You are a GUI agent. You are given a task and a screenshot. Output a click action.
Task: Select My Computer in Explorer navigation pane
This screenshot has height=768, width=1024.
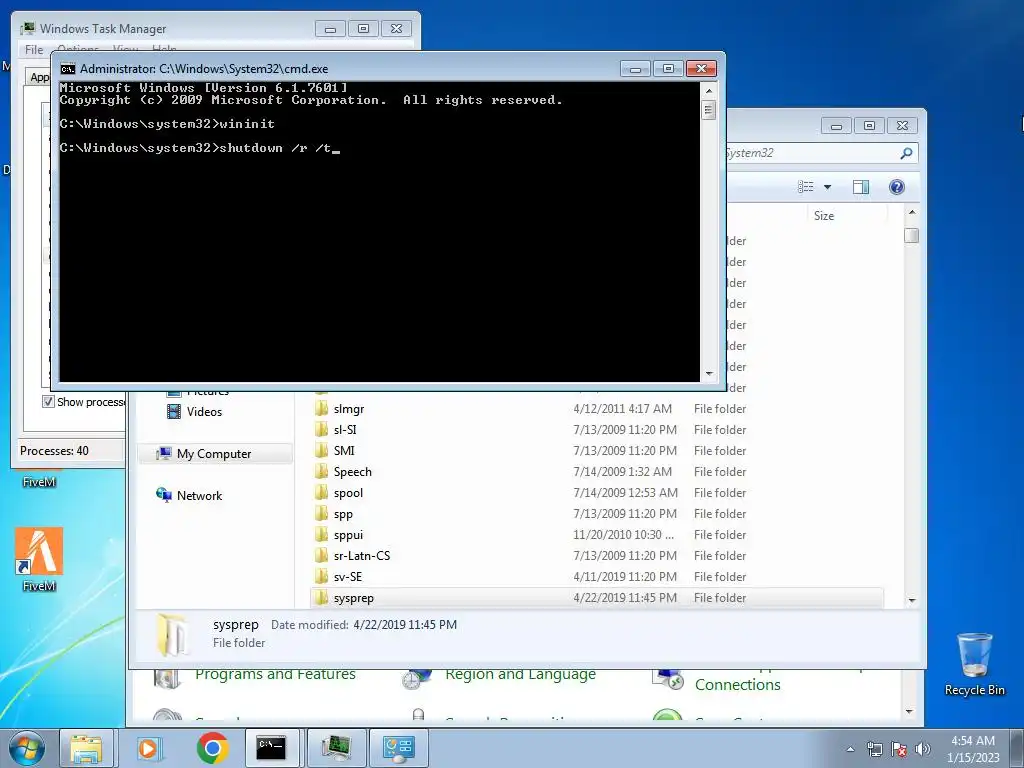[214, 454]
